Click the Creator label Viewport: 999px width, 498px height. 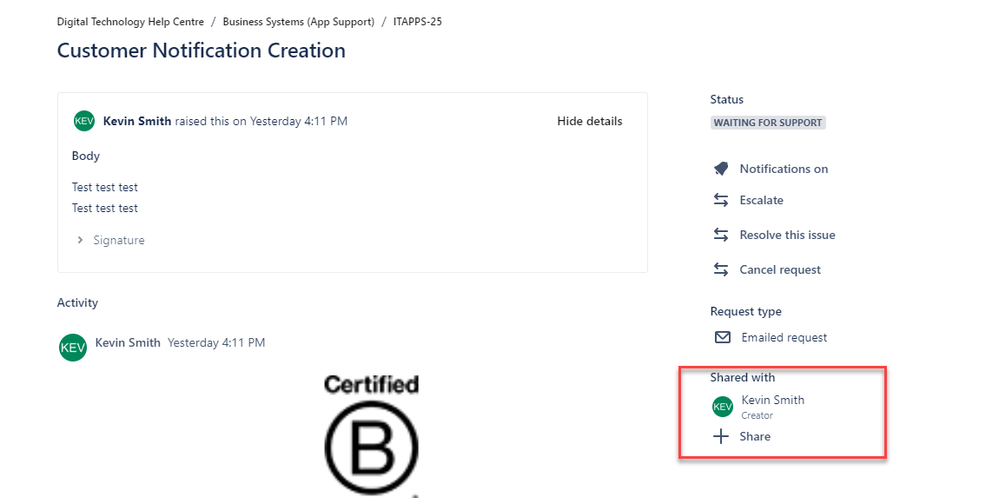point(757,415)
